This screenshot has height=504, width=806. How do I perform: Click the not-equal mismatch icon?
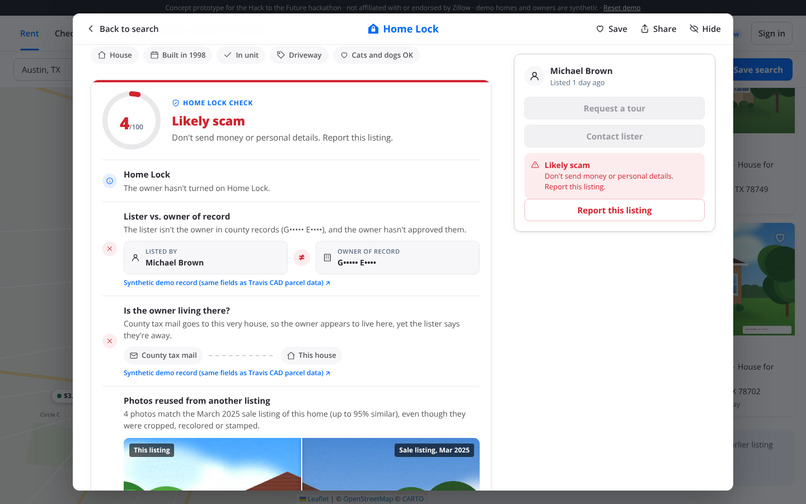(301, 257)
